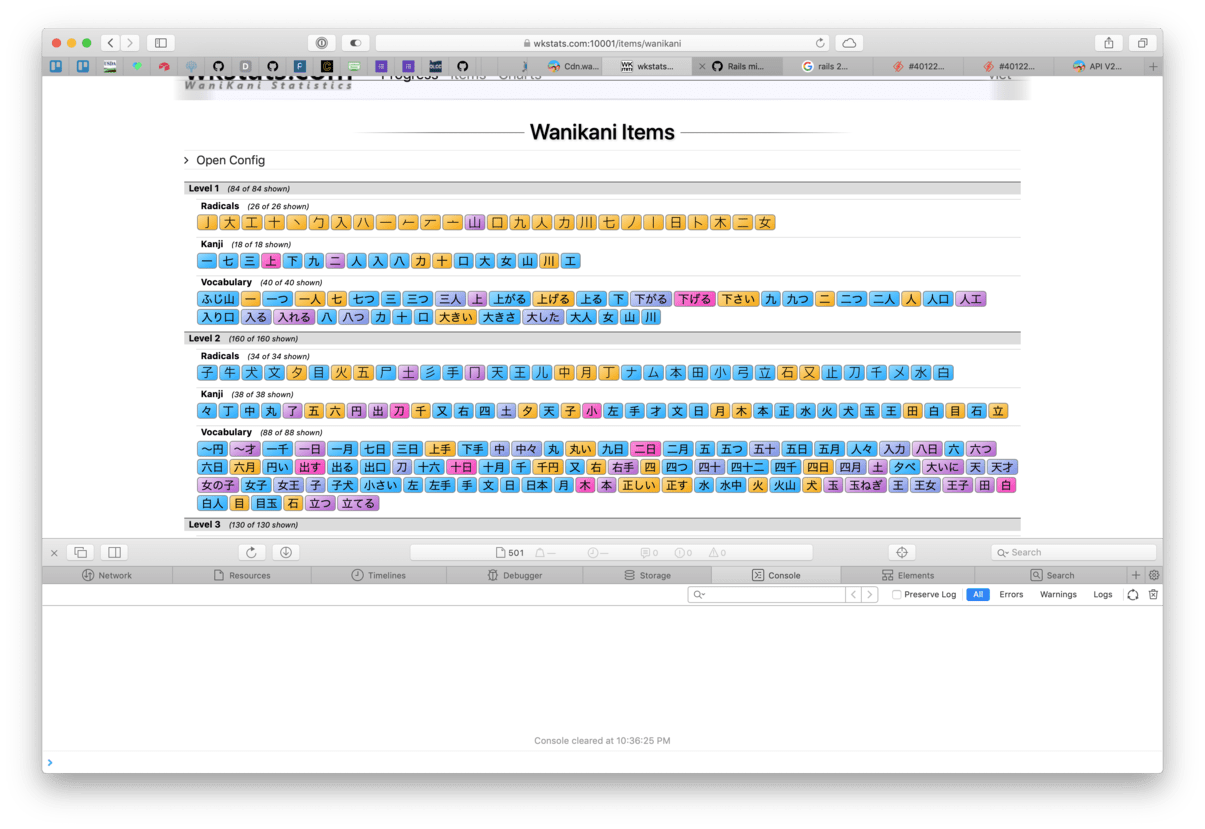Click the wkstats.com address bar
This screenshot has width=1205, height=829.
[602, 43]
